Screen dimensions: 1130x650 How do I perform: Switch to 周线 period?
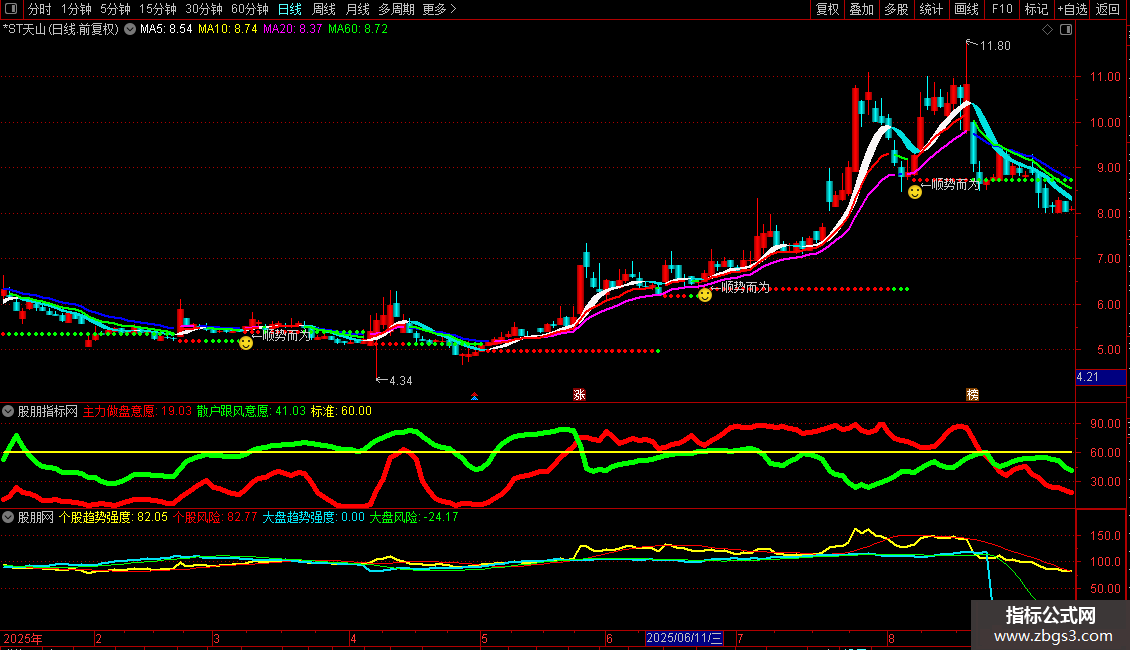[x=324, y=9]
